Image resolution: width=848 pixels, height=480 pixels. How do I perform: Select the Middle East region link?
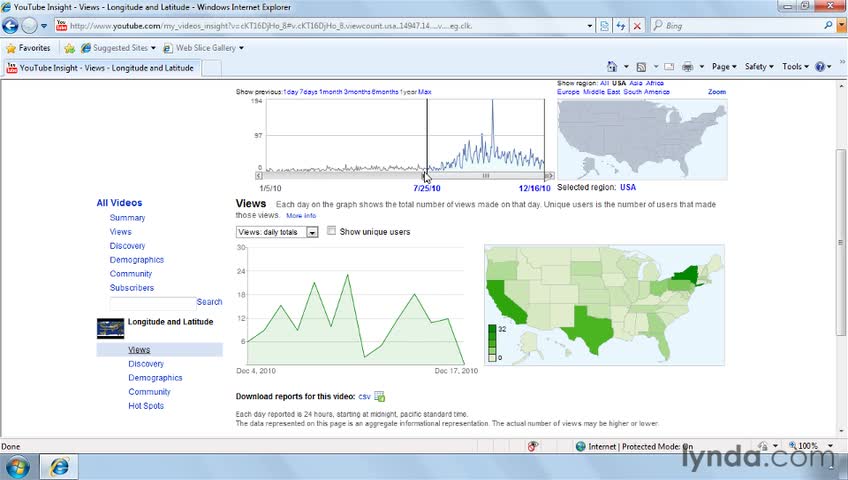coord(601,92)
